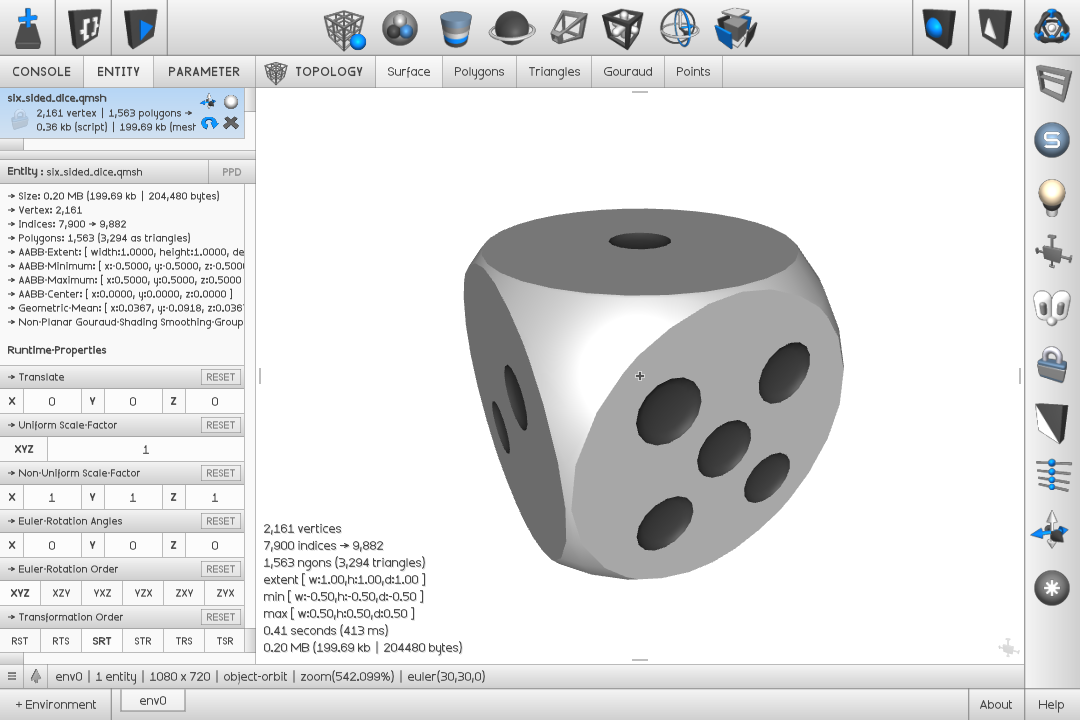Click the add-entity plus icon
Screen dimensions: 1080x720
point(28,28)
